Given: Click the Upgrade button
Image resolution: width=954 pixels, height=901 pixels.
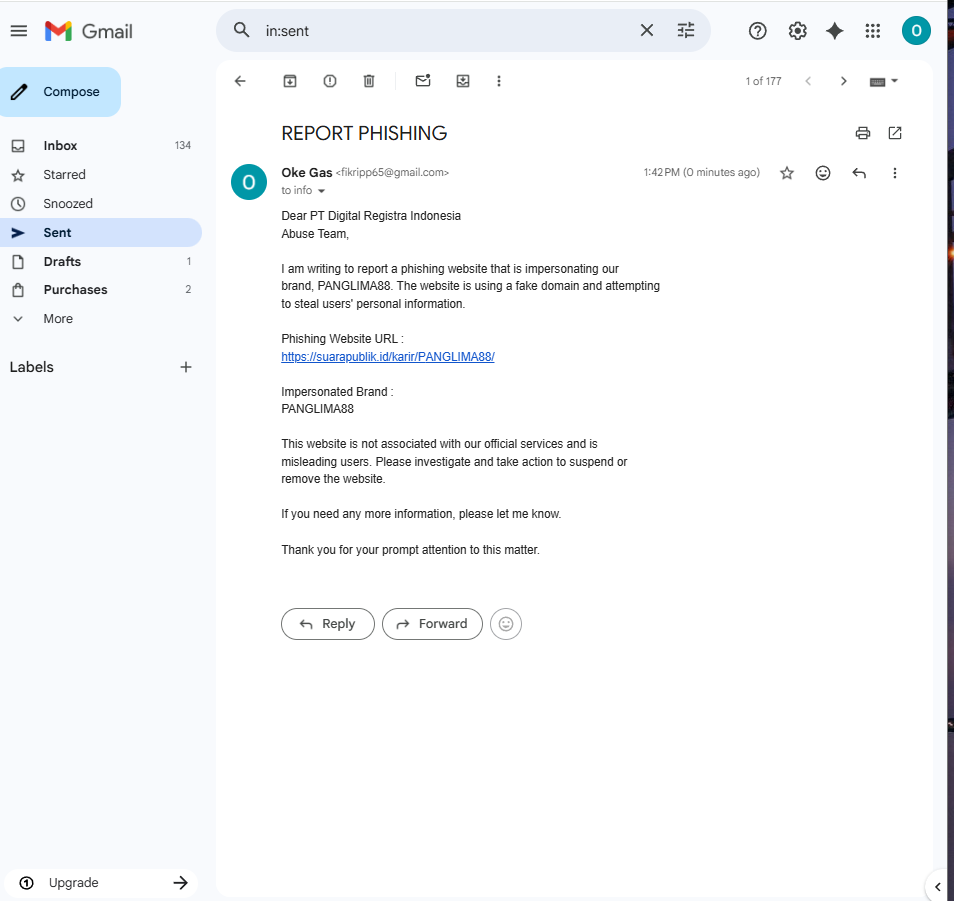Looking at the screenshot, I should click(101, 883).
